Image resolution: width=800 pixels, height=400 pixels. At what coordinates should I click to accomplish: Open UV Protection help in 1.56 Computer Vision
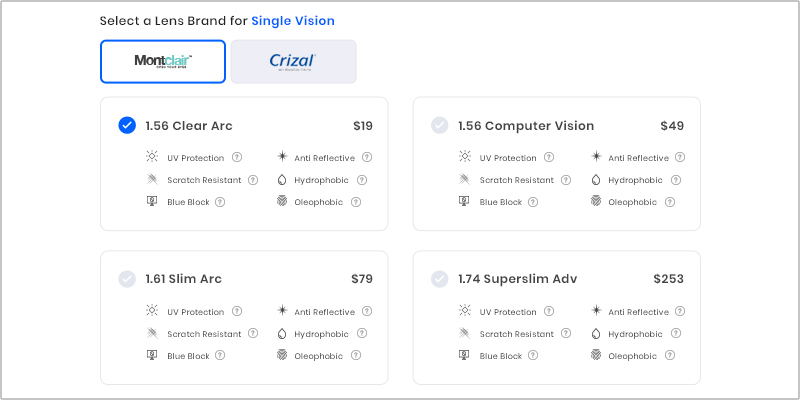pyautogui.click(x=549, y=157)
